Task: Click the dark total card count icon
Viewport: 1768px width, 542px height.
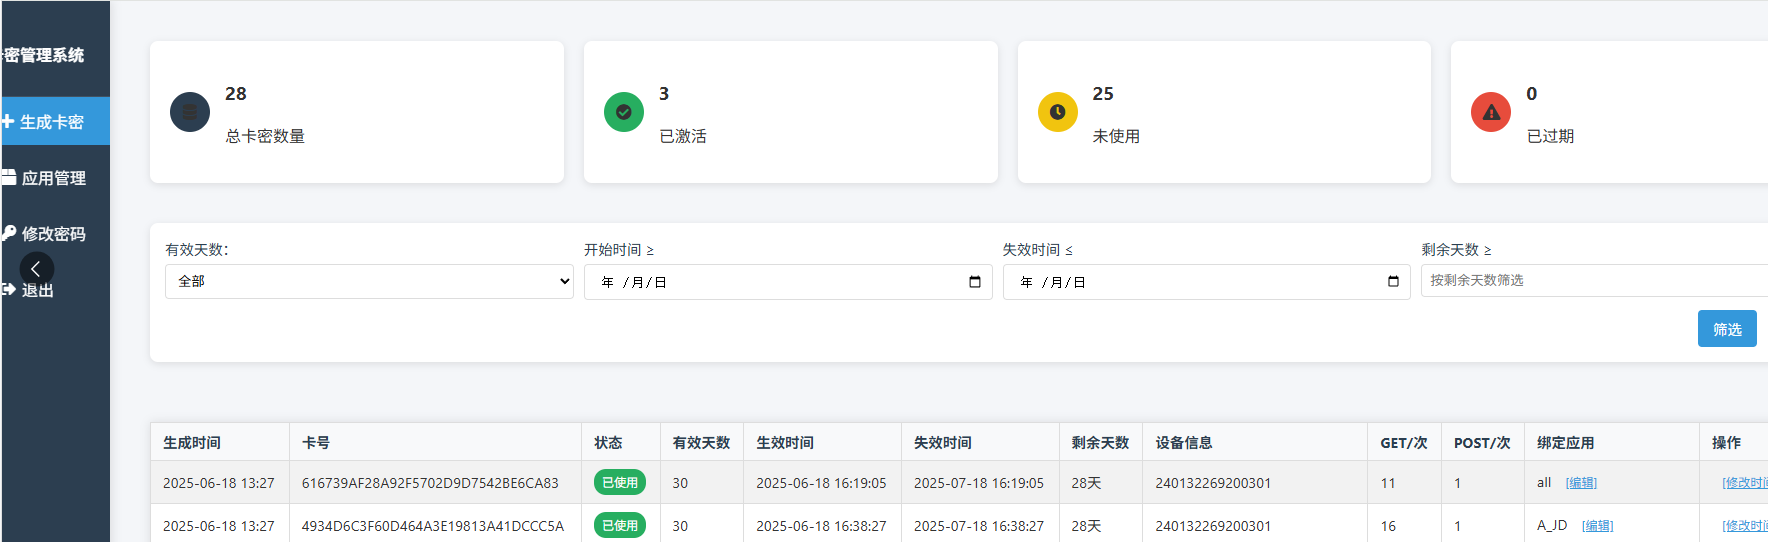Action: (x=190, y=112)
